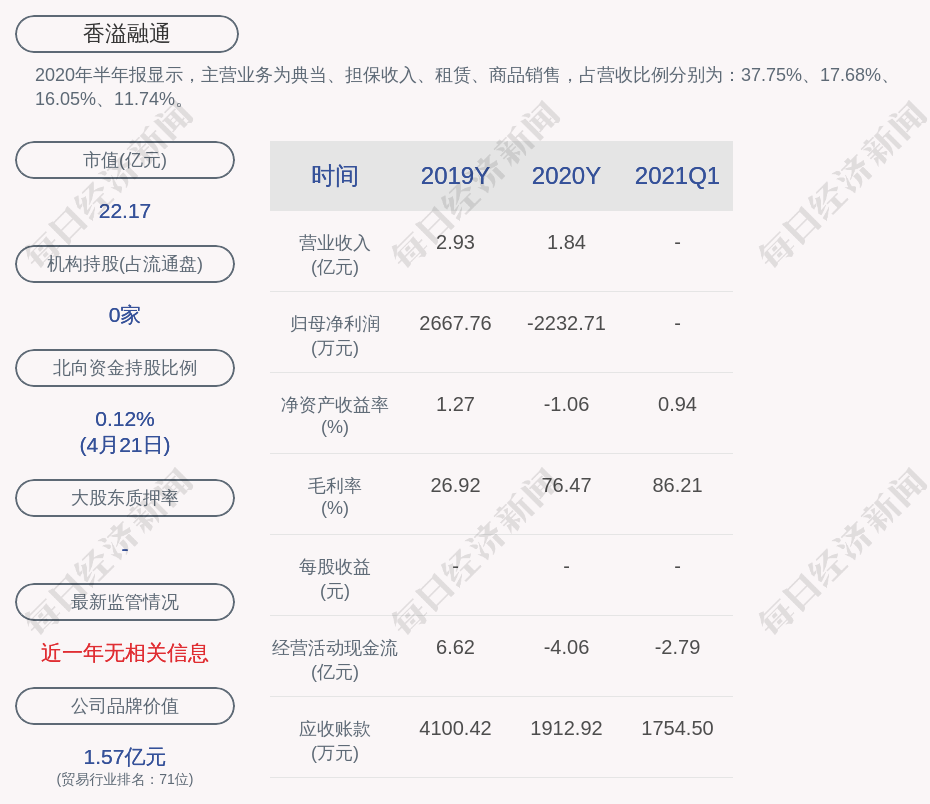Click the 1.84 revenue cell

[x=566, y=243]
